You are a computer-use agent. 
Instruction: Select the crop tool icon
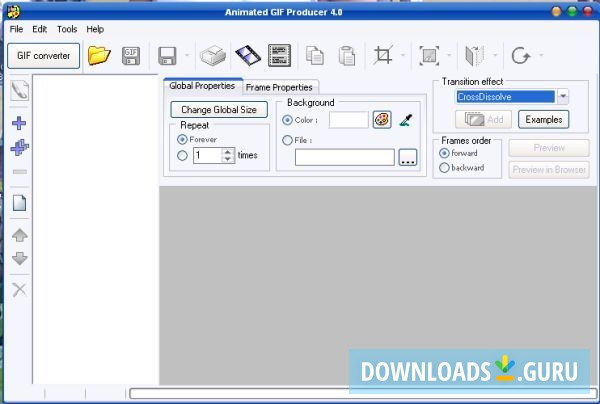pos(383,55)
